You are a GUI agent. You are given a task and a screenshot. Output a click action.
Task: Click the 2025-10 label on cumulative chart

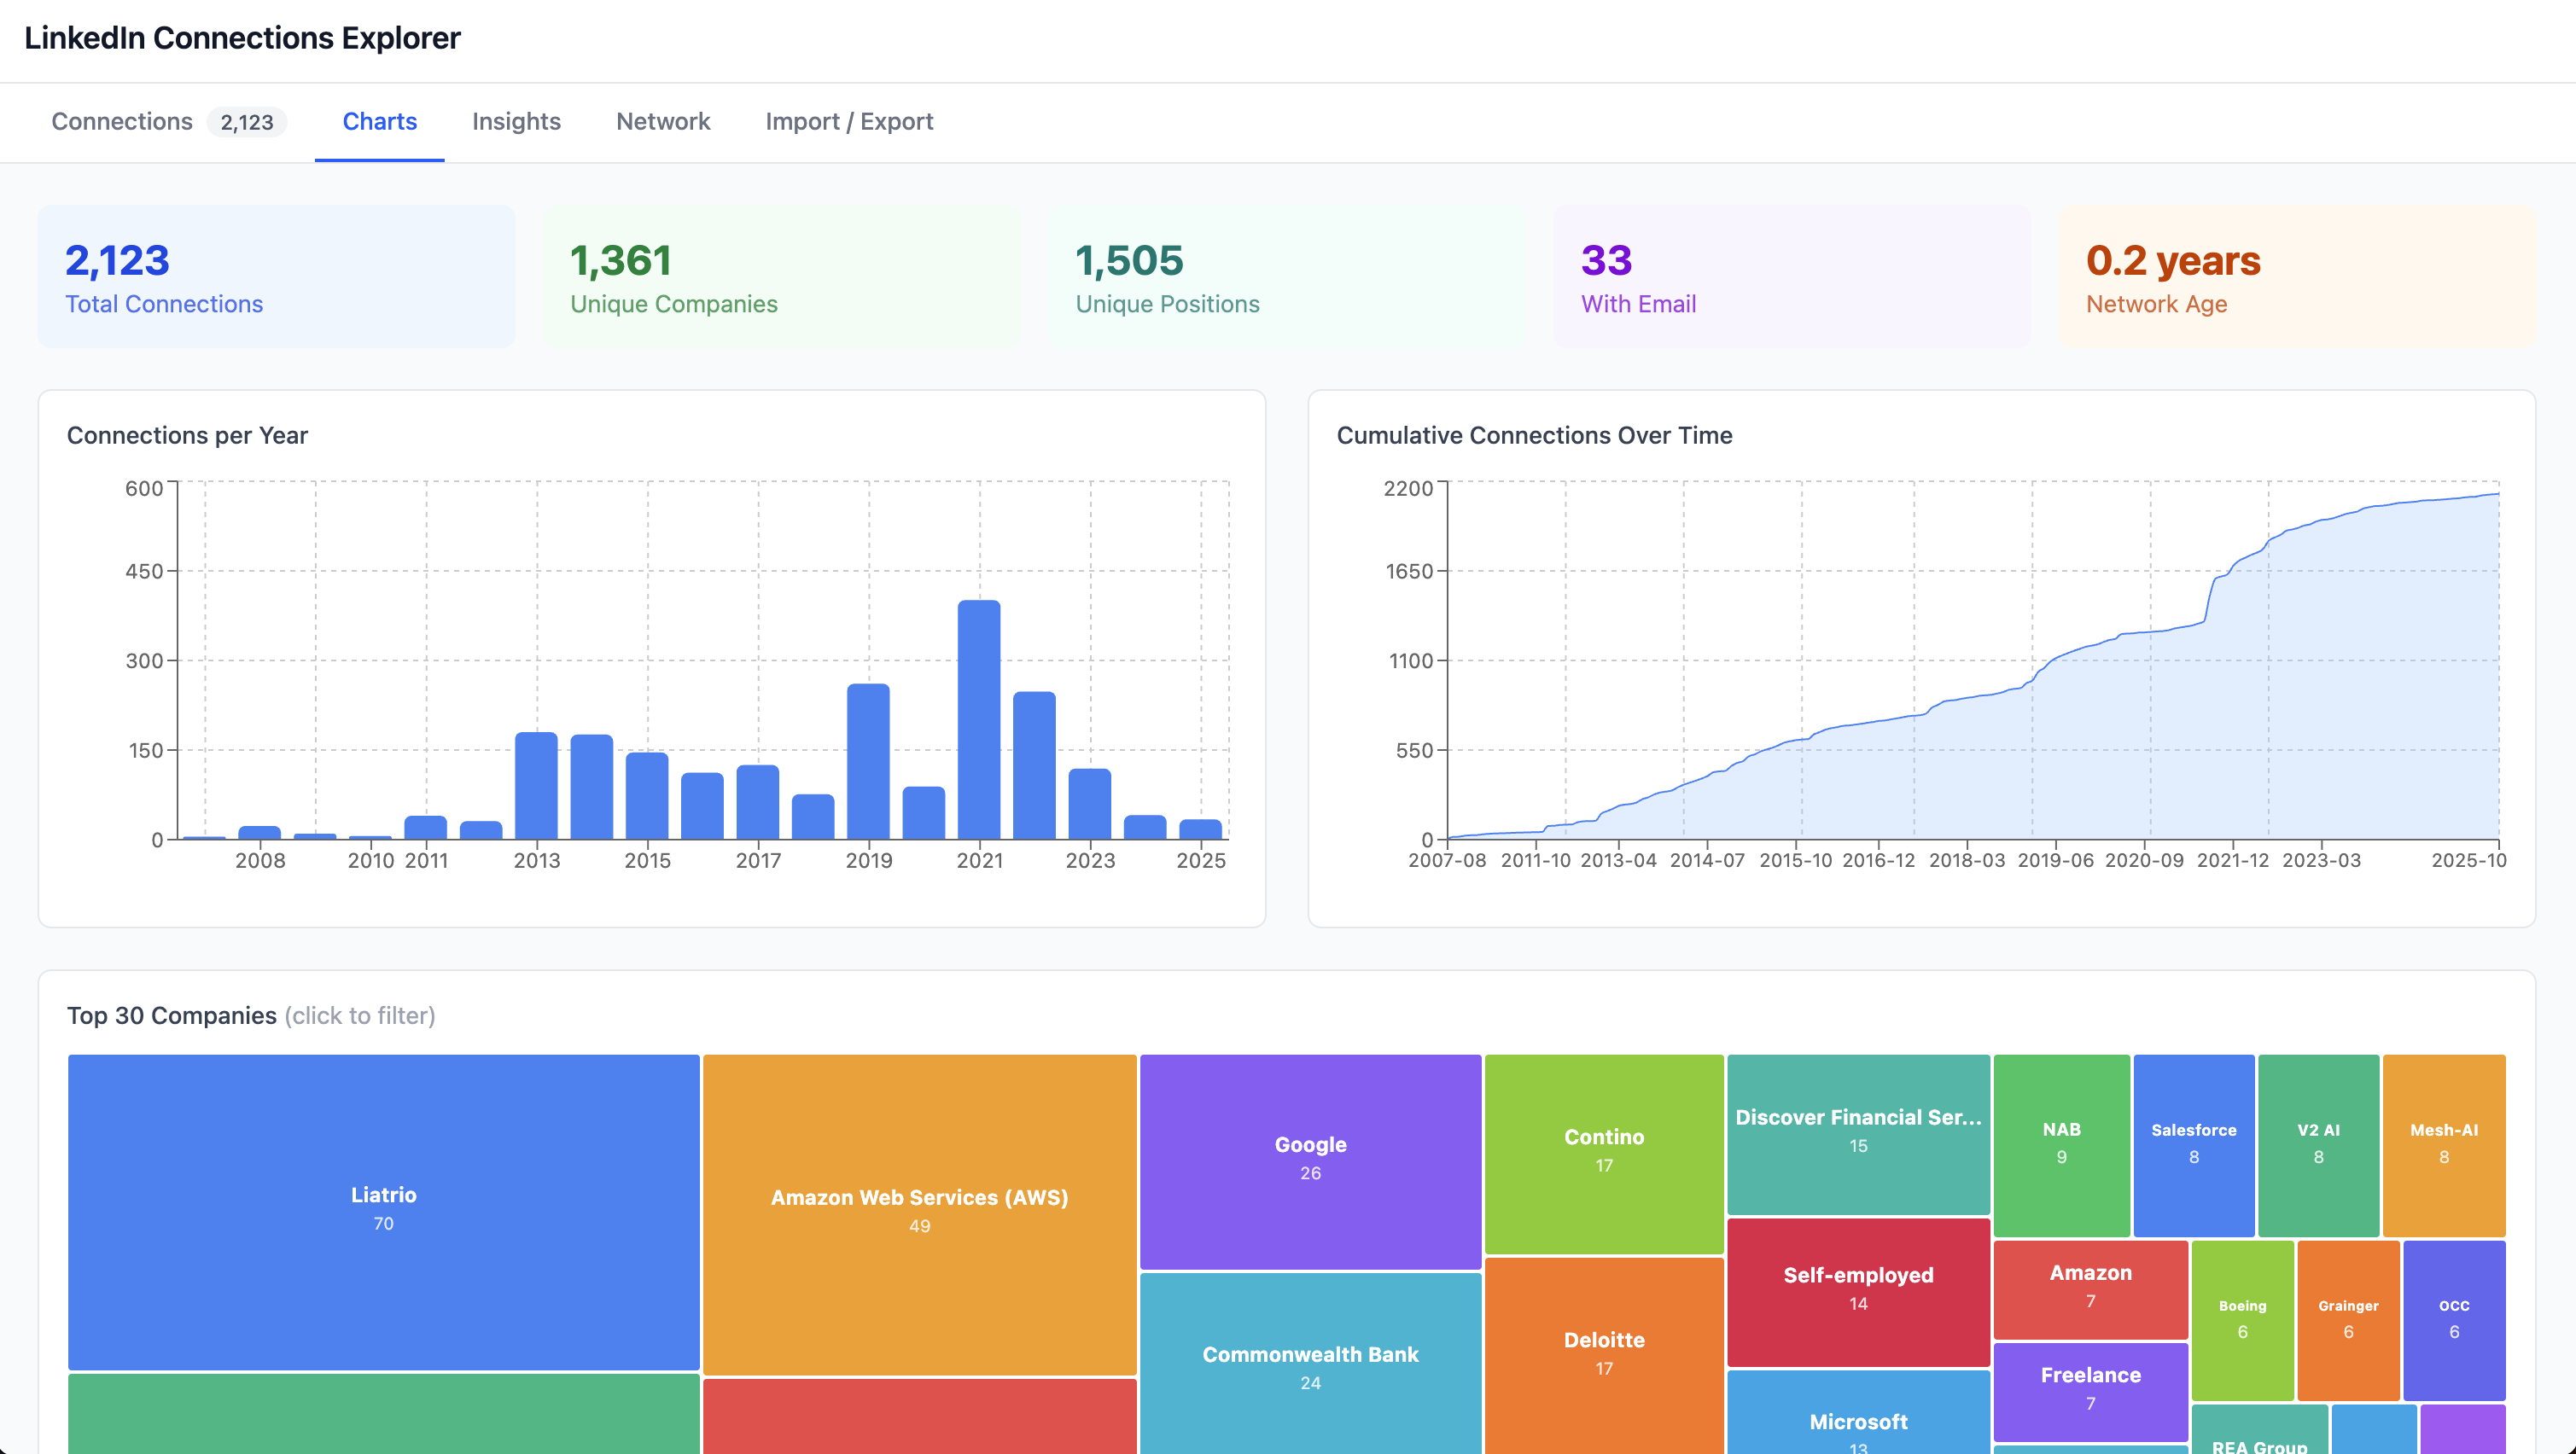[2468, 860]
